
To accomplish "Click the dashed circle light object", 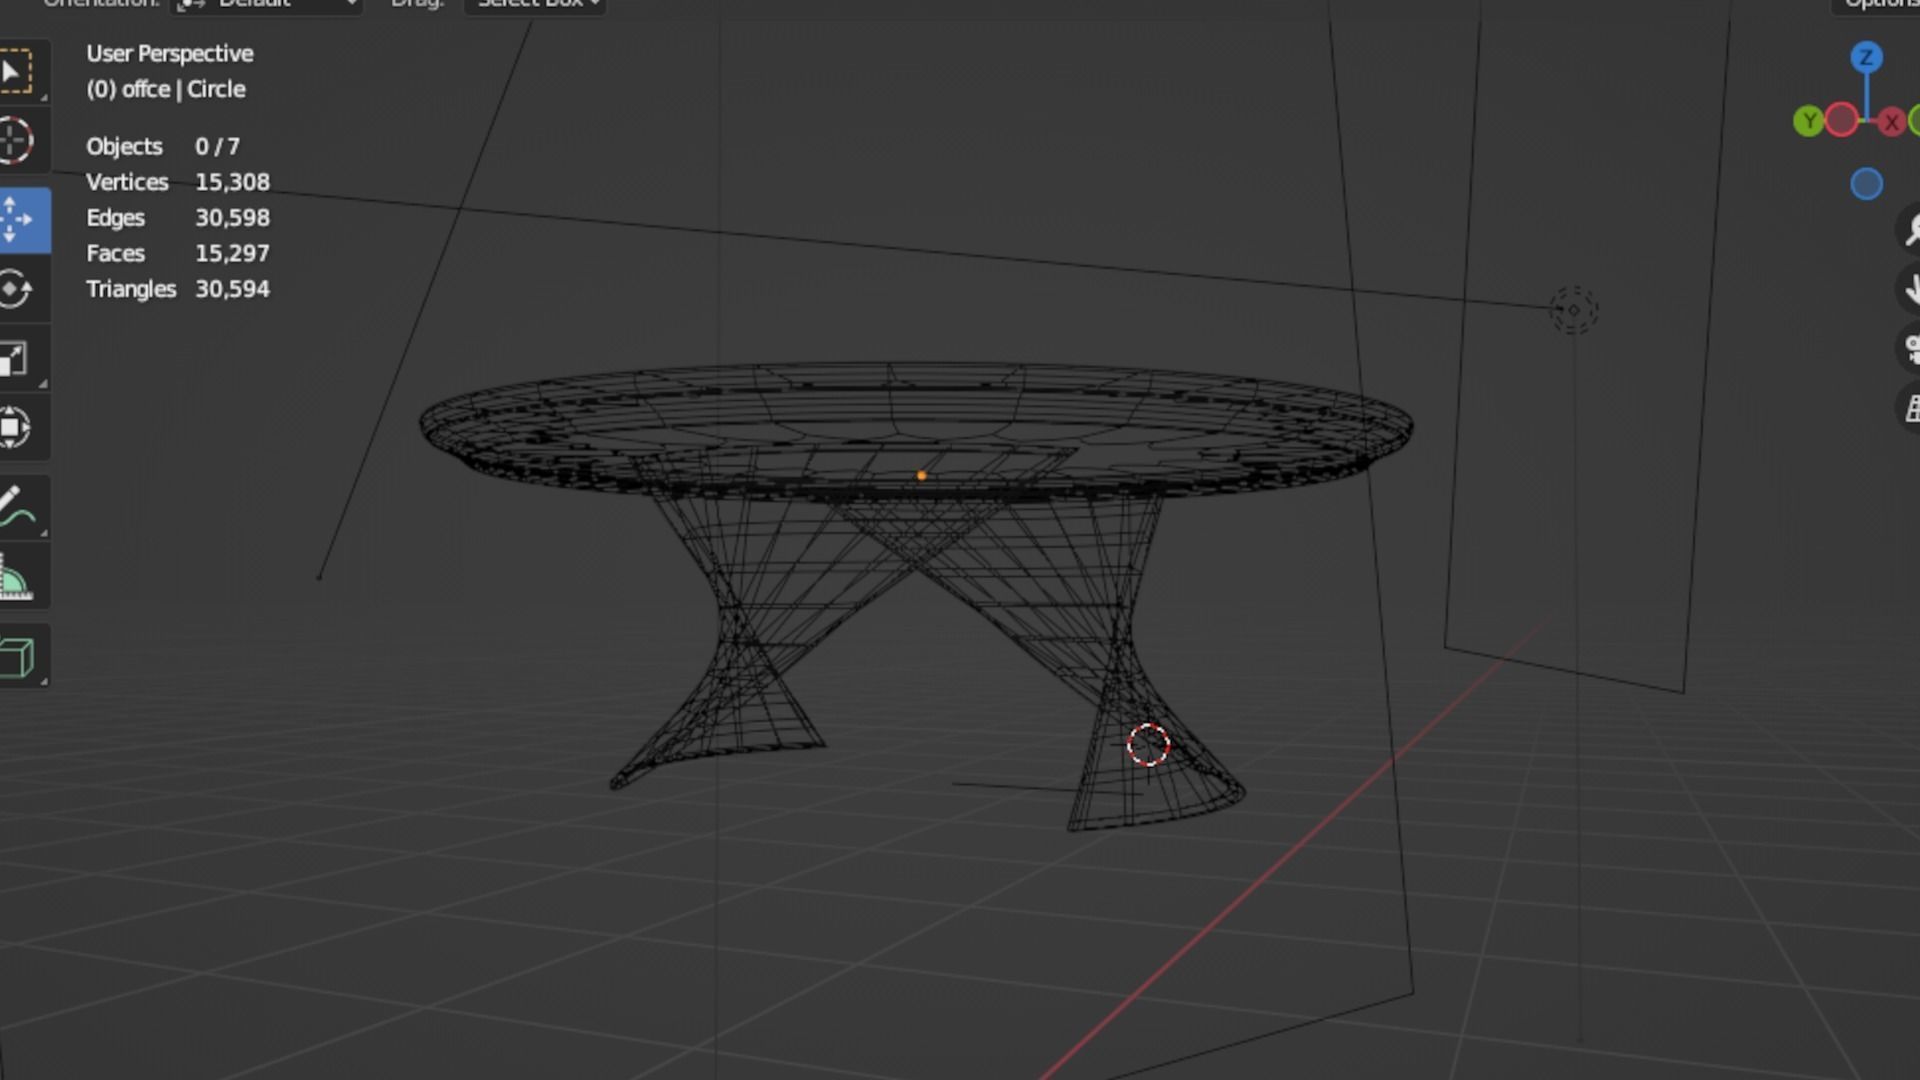I will coord(1574,310).
